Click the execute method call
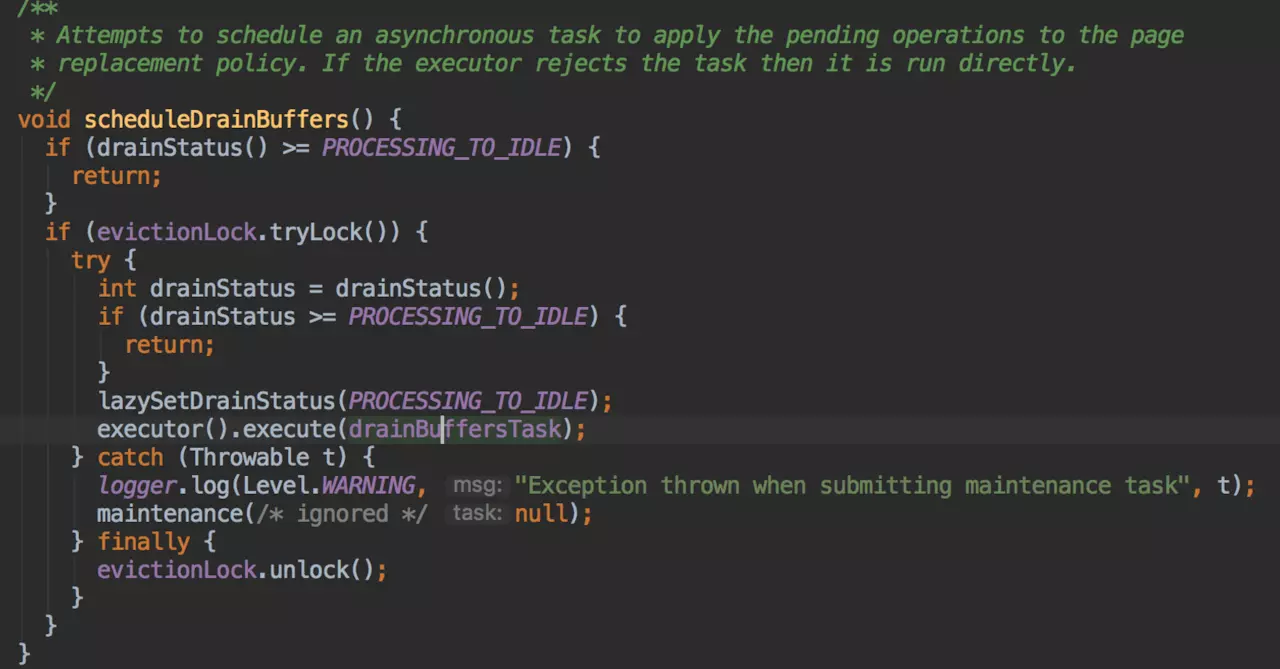1280x669 pixels. coord(289,429)
